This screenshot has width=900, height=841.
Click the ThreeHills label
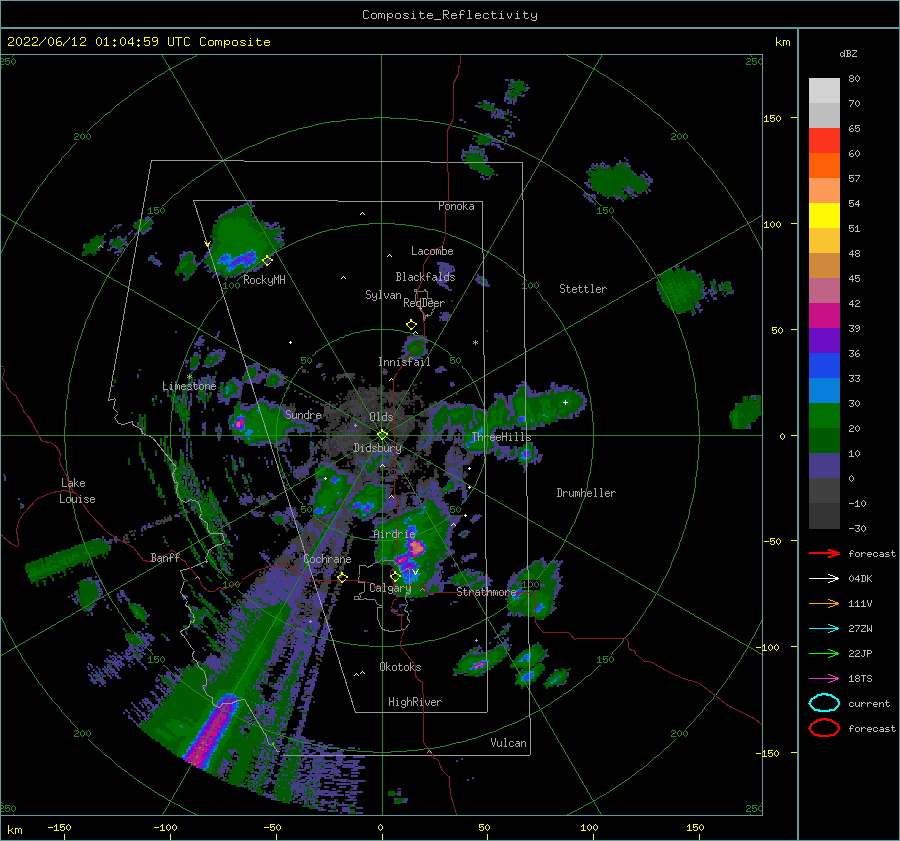[x=501, y=437]
